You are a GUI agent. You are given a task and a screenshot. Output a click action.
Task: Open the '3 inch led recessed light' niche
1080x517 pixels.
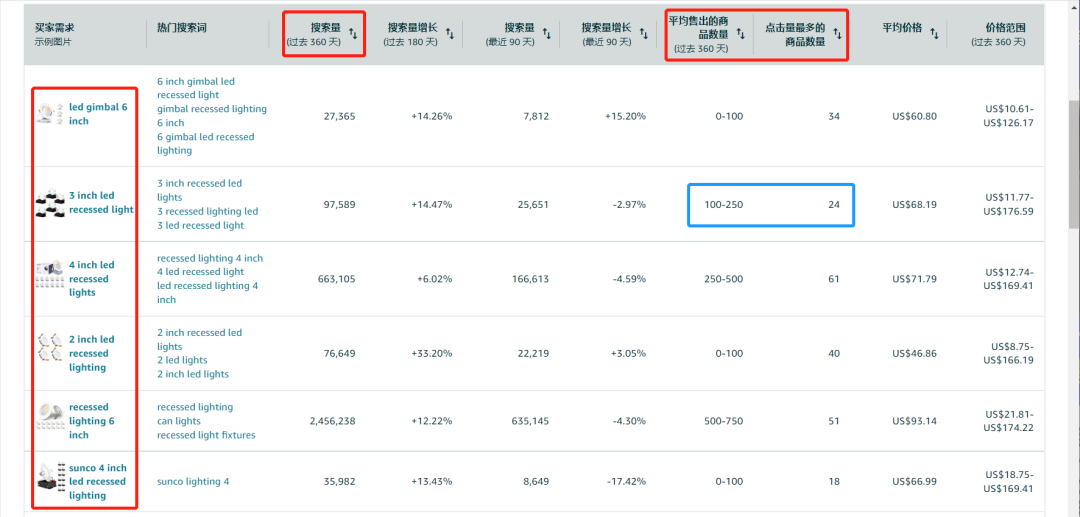101,203
